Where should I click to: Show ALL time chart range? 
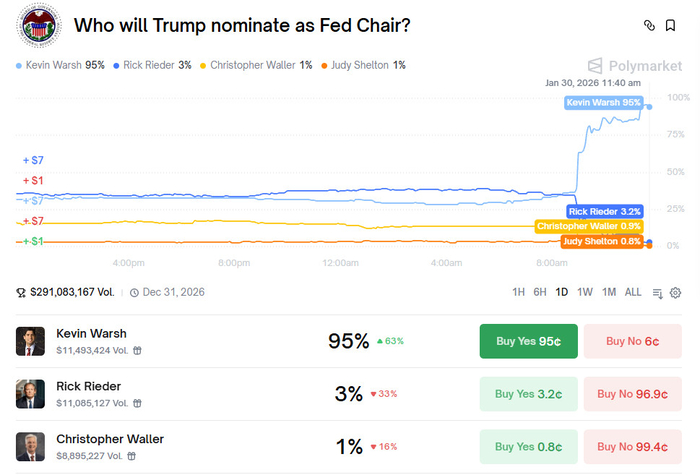click(x=633, y=292)
